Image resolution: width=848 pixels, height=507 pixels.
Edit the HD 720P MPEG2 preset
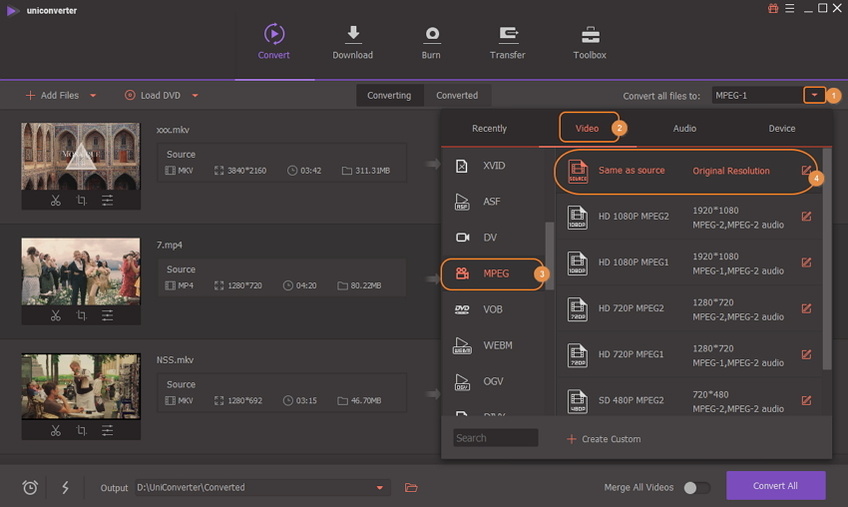pos(806,308)
